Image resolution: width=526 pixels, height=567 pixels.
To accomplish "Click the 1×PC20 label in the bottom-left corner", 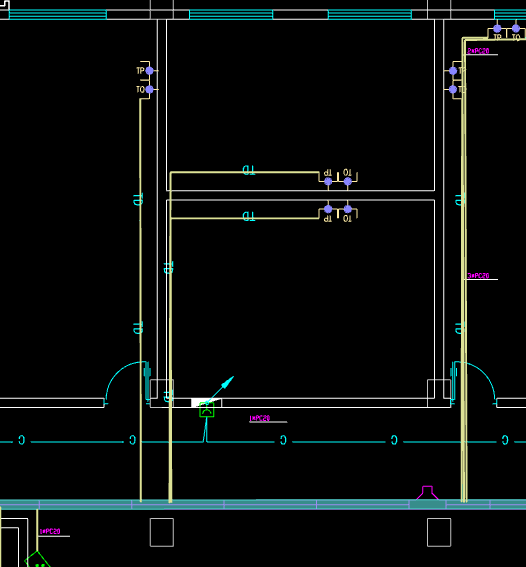I will pos(50,532).
